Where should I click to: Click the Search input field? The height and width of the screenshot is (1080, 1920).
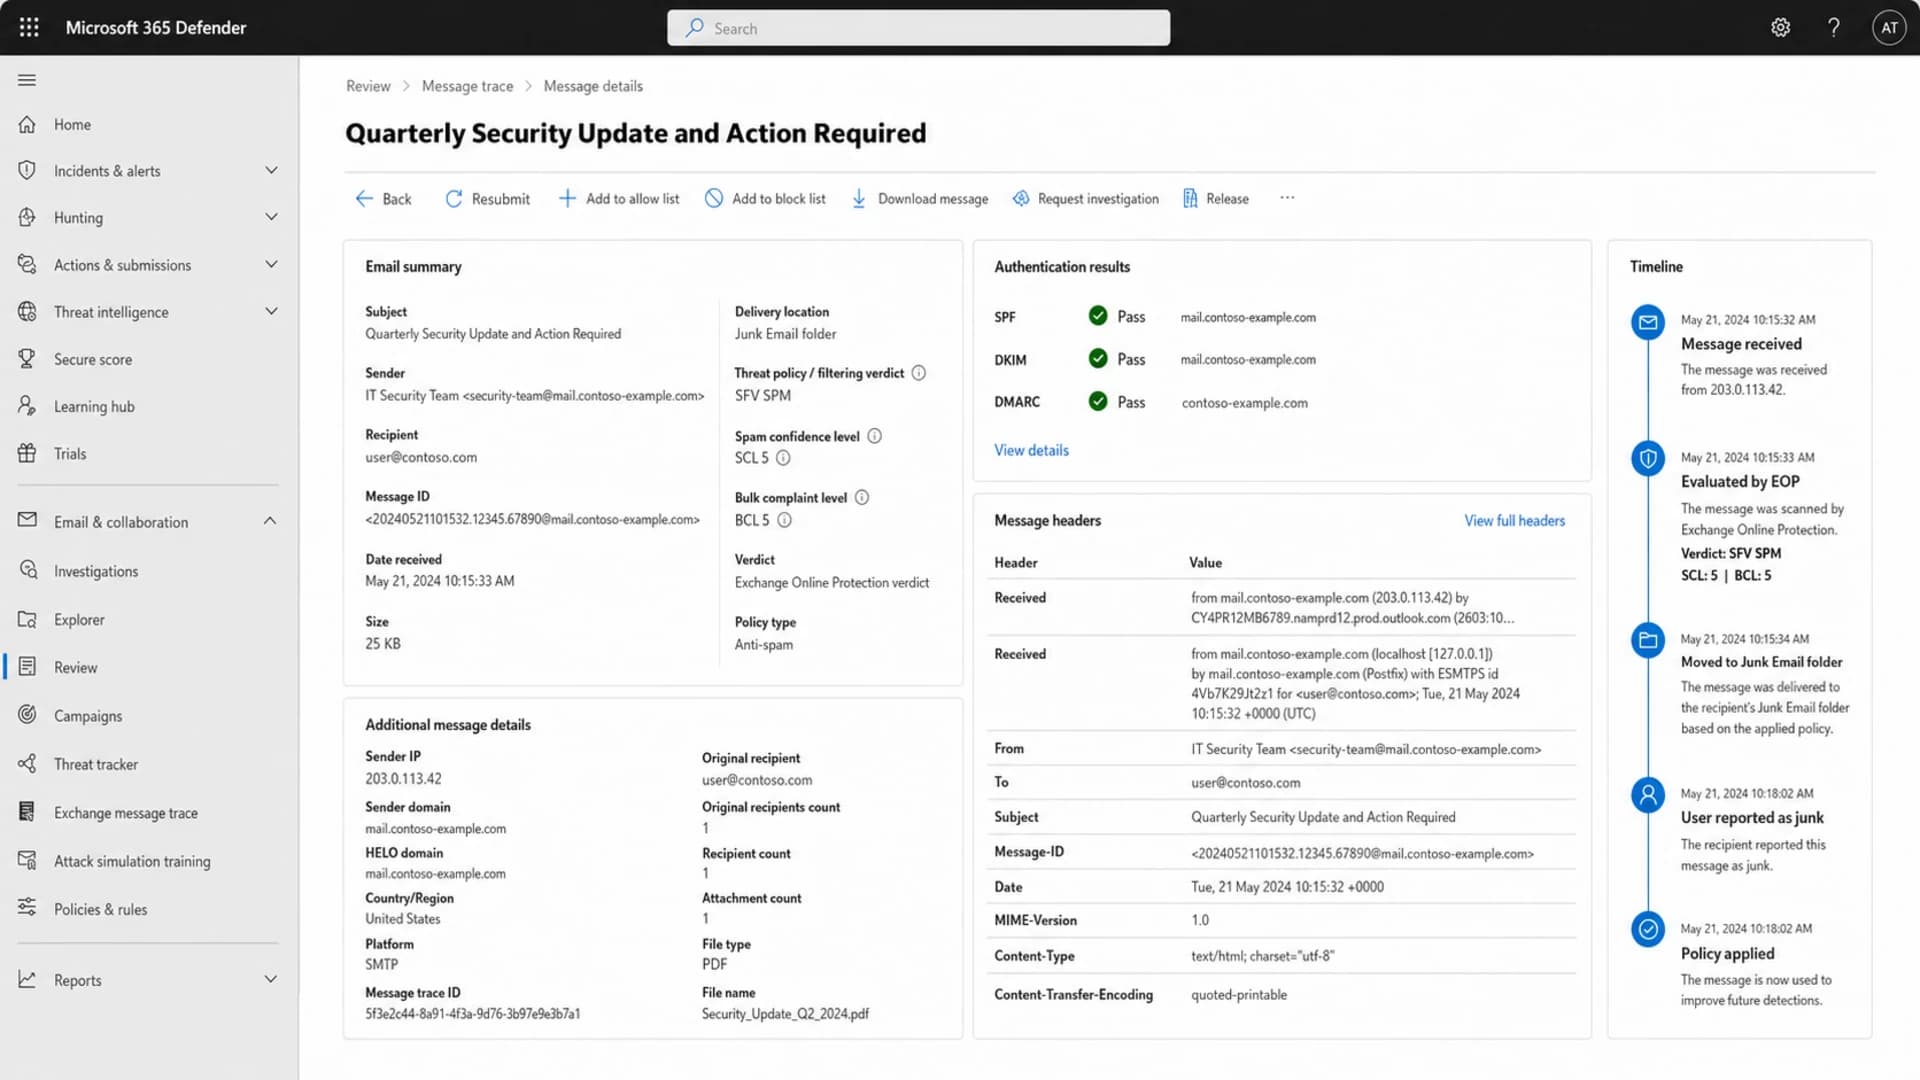coord(918,28)
